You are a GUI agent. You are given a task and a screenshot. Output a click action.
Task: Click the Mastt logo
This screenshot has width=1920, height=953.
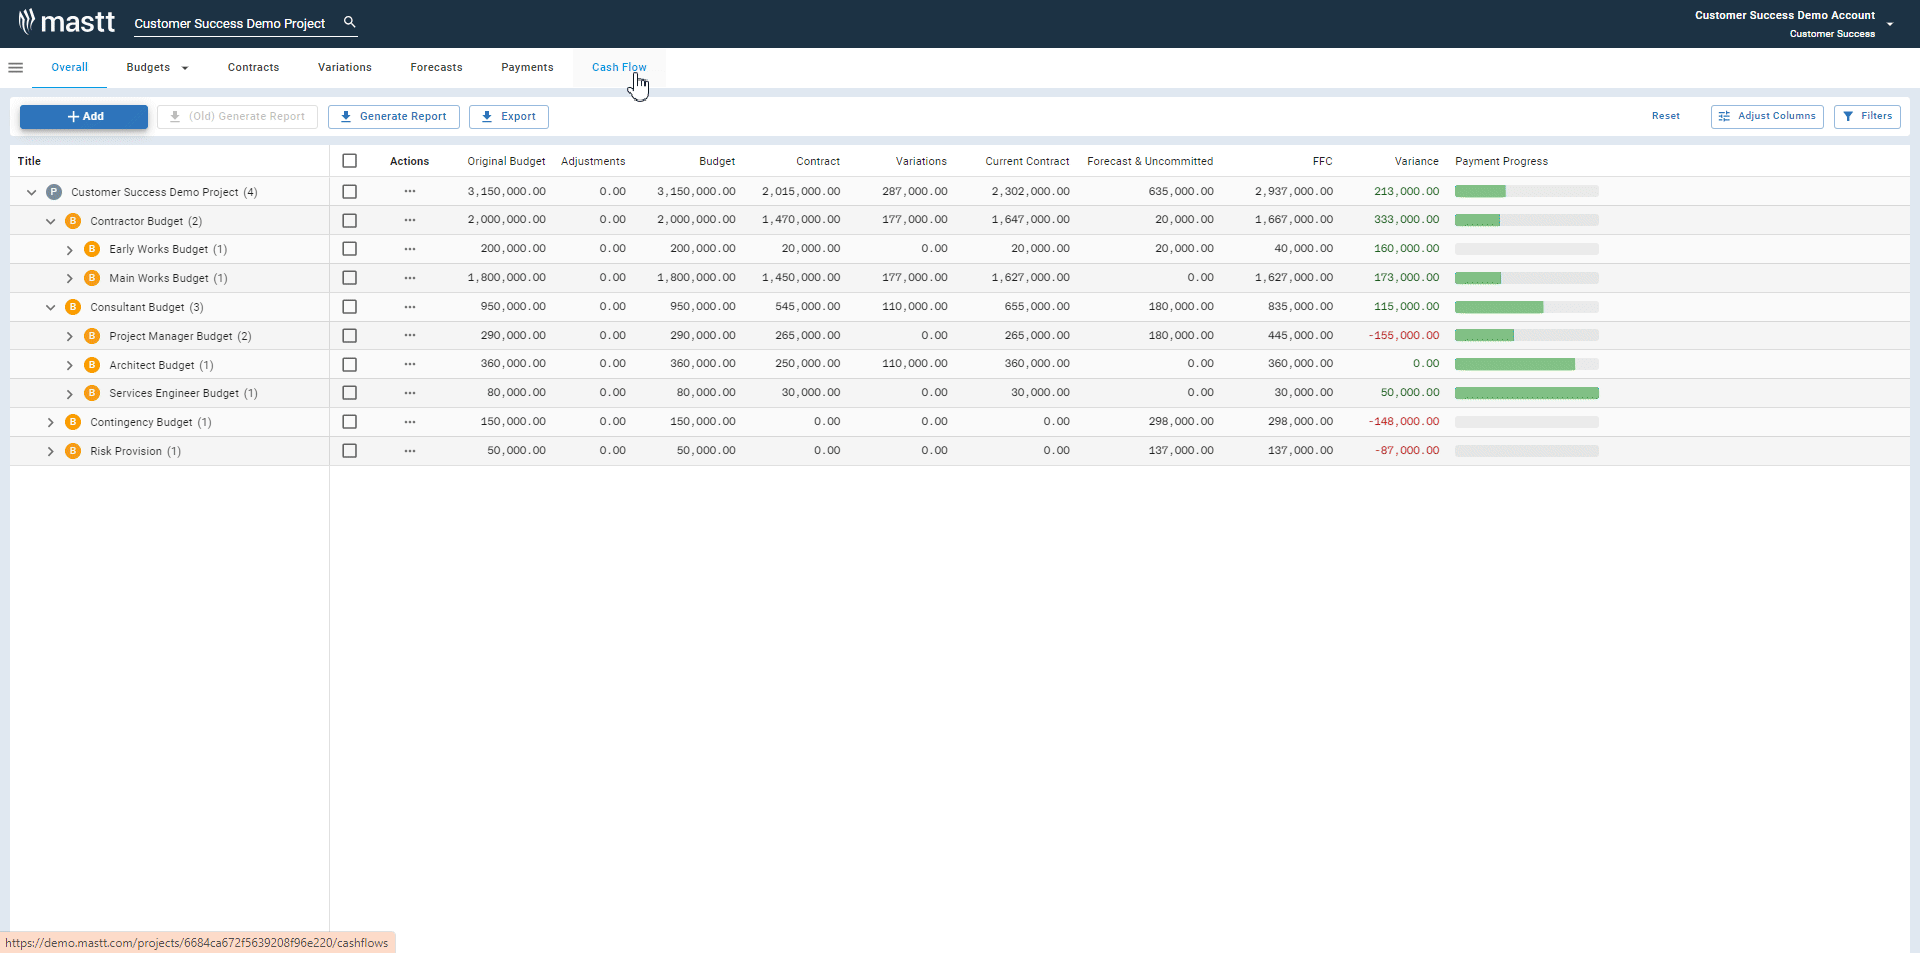(x=67, y=22)
